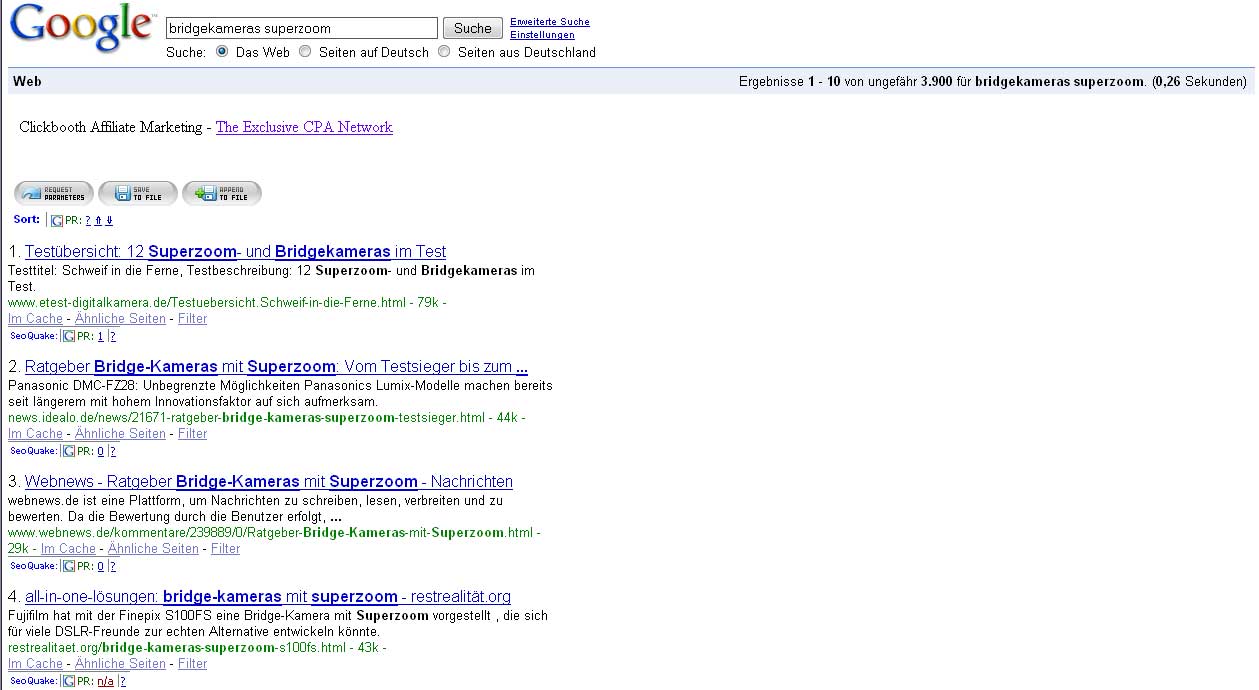1259x690 pixels.
Task: Open 'The Exclusive CPA Network' ad link
Action: (304, 127)
